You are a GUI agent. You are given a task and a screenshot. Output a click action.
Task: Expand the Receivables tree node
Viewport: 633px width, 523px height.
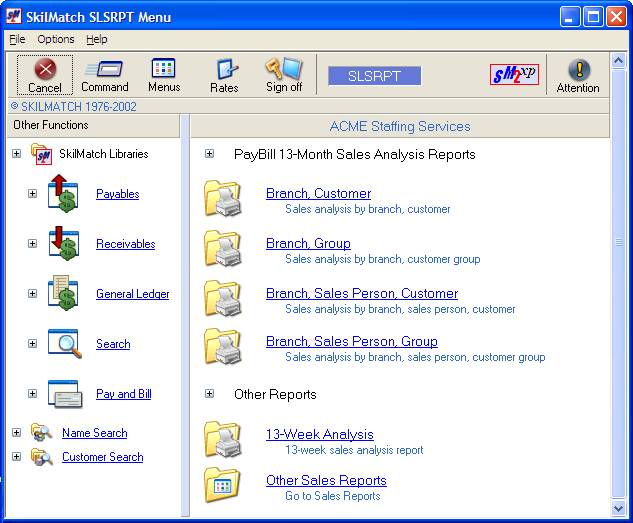(32, 243)
